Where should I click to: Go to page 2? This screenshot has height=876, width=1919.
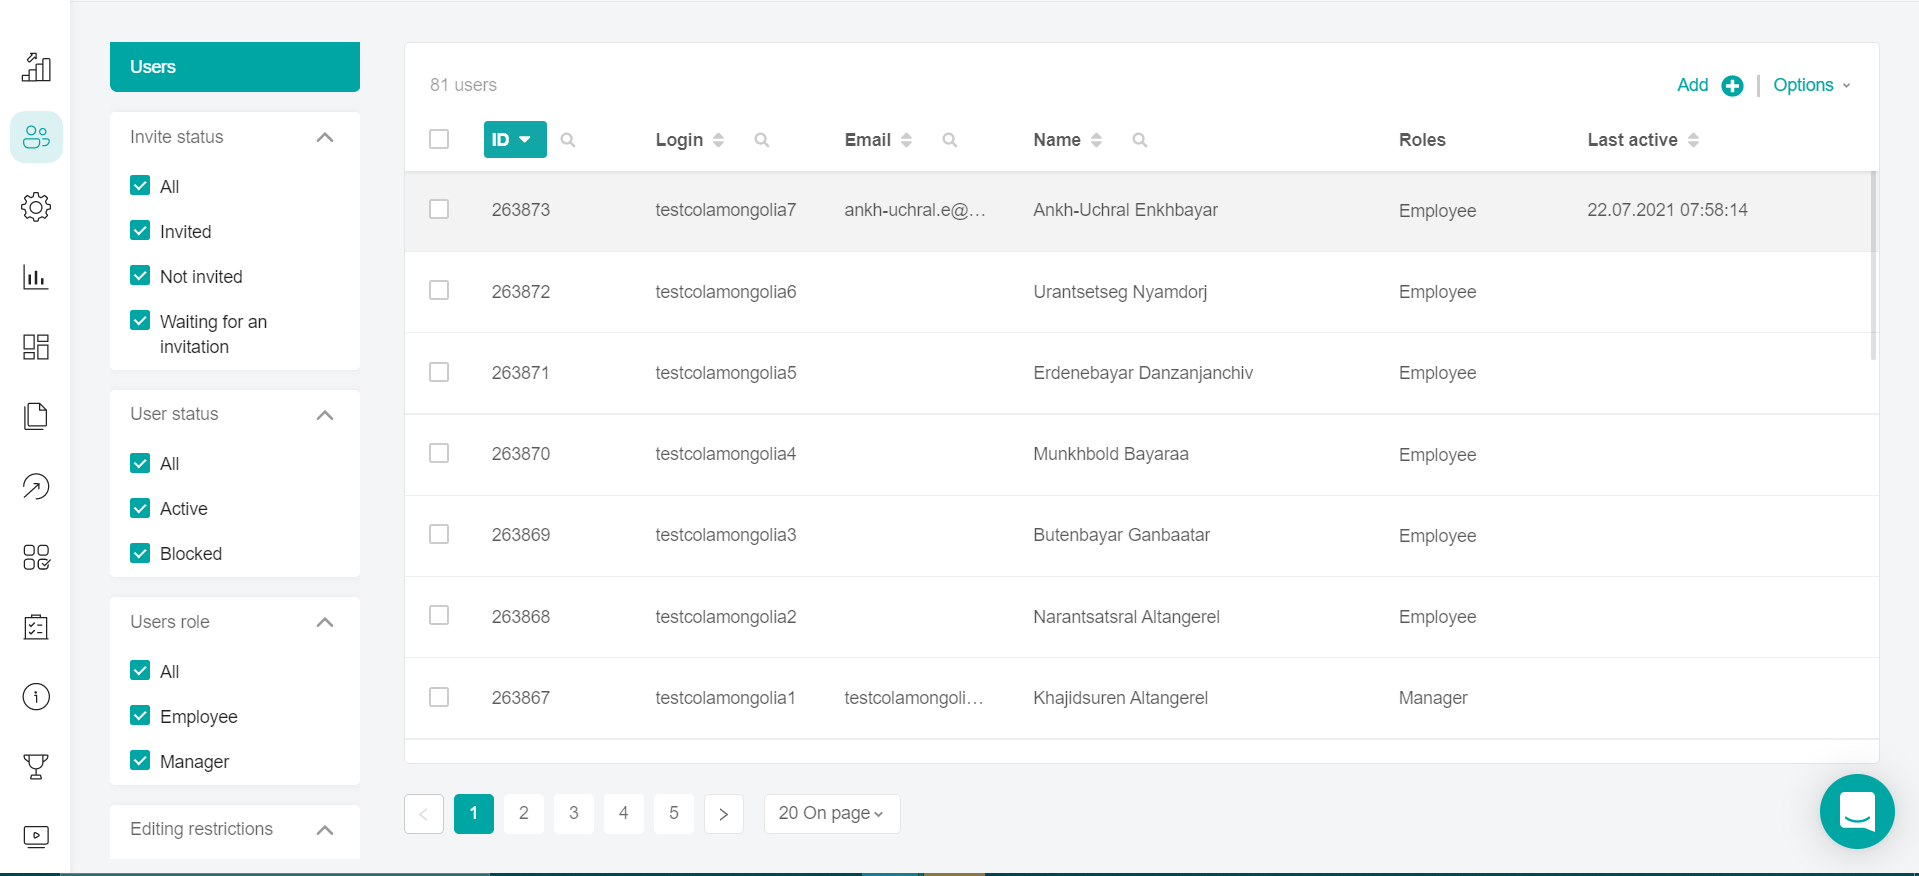tap(524, 814)
